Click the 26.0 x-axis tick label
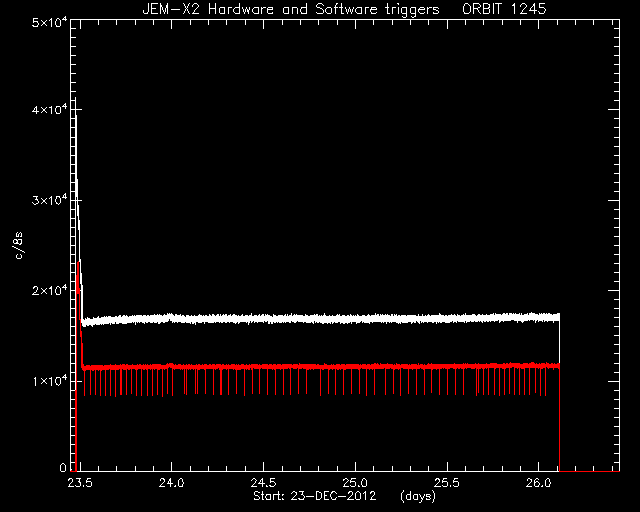640x512 pixels. coord(539,483)
